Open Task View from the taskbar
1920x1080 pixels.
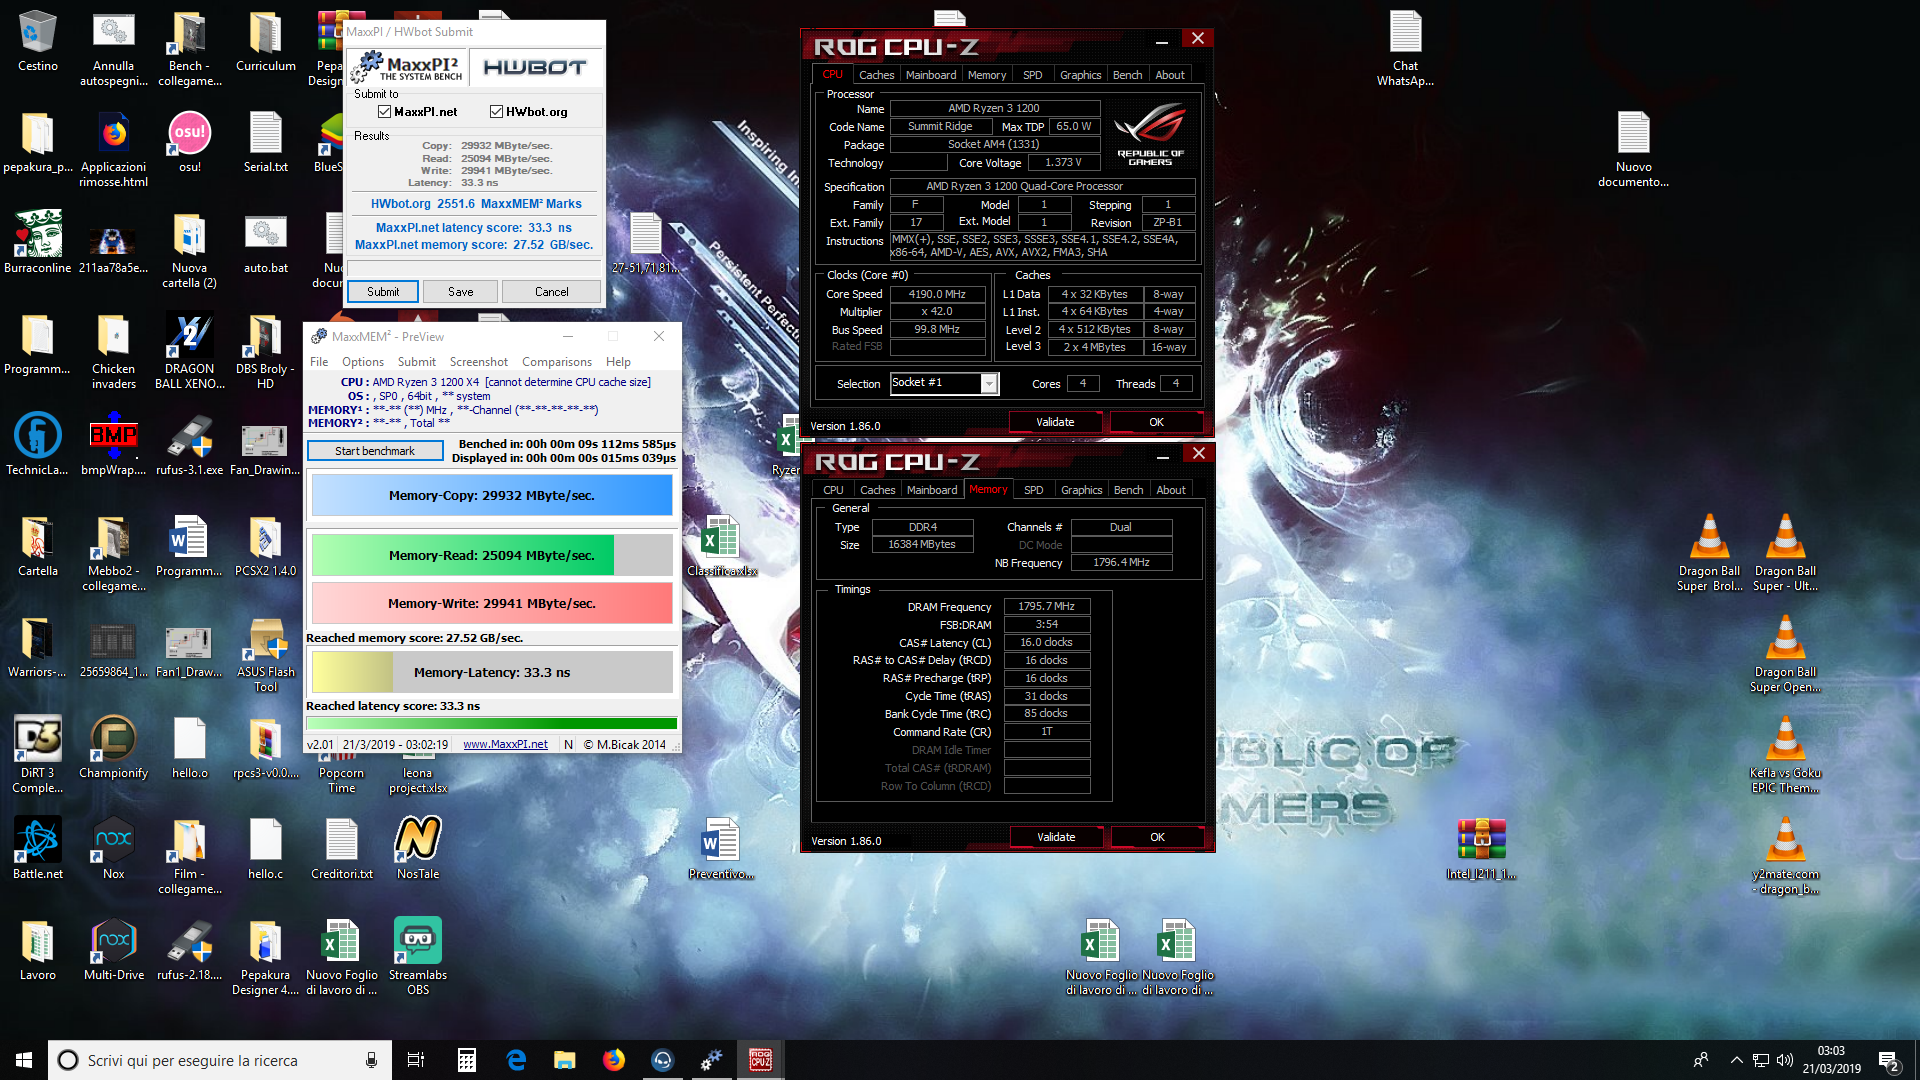click(x=416, y=1060)
